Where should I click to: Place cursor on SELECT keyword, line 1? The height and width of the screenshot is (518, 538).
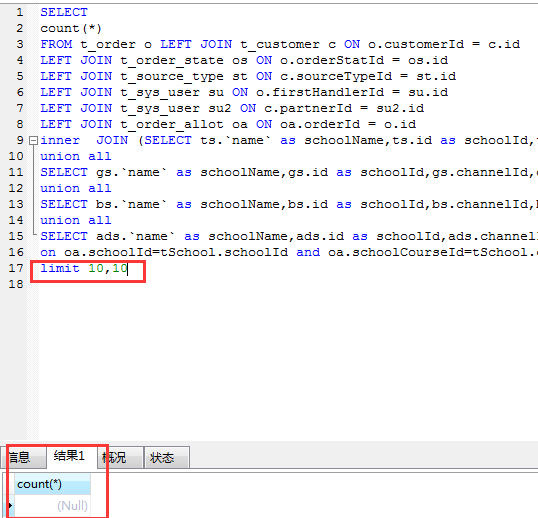tap(64, 13)
